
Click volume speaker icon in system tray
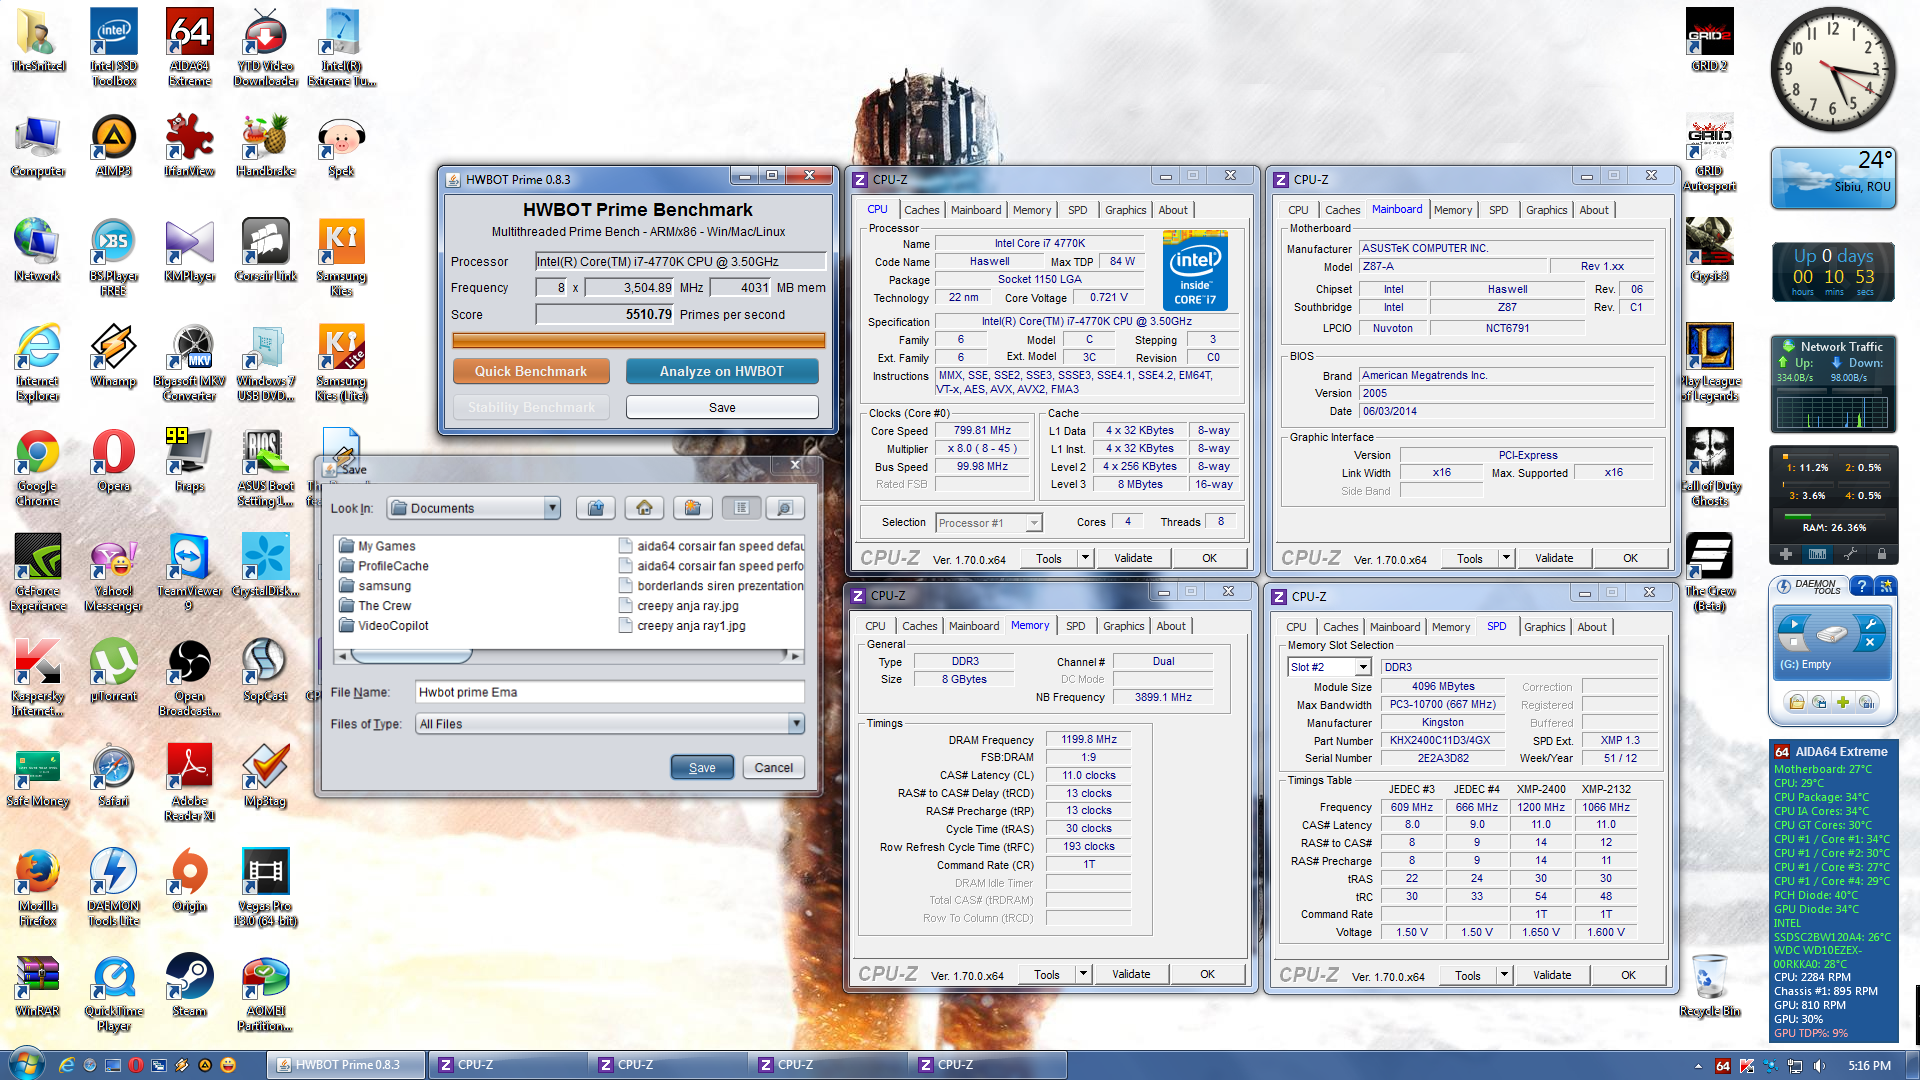[x=1818, y=1066]
